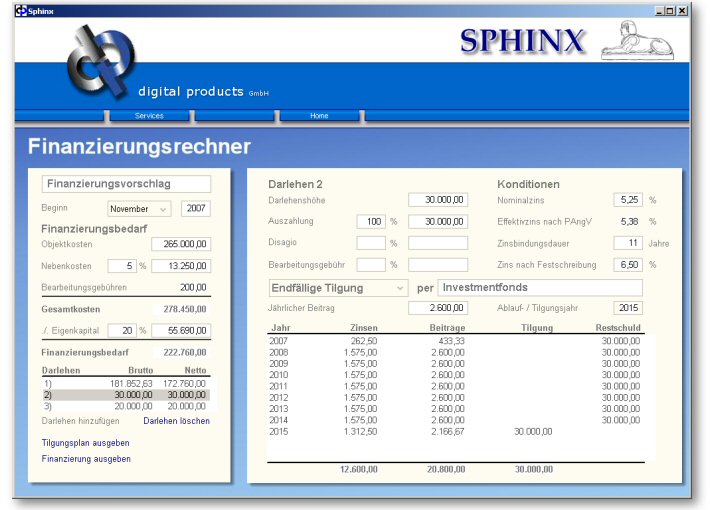Click the Nominalzins field showing 5,25

[x=628, y=200]
